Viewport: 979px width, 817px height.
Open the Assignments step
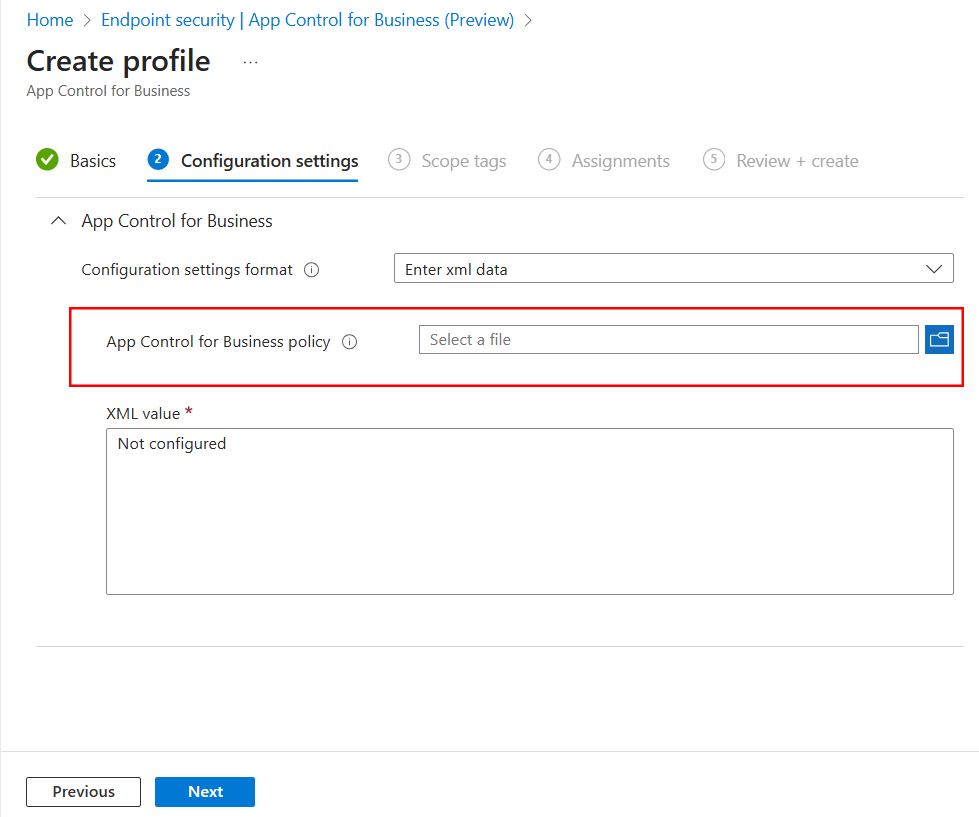(x=604, y=161)
